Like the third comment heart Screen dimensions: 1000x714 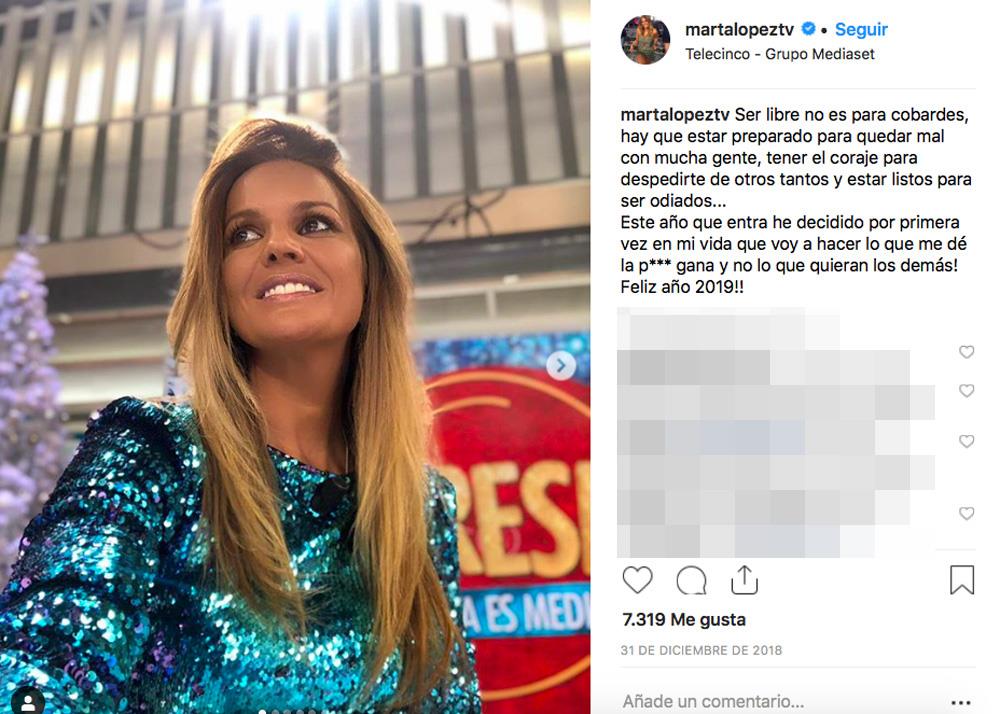pyautogui.click(x=967, y=441)
